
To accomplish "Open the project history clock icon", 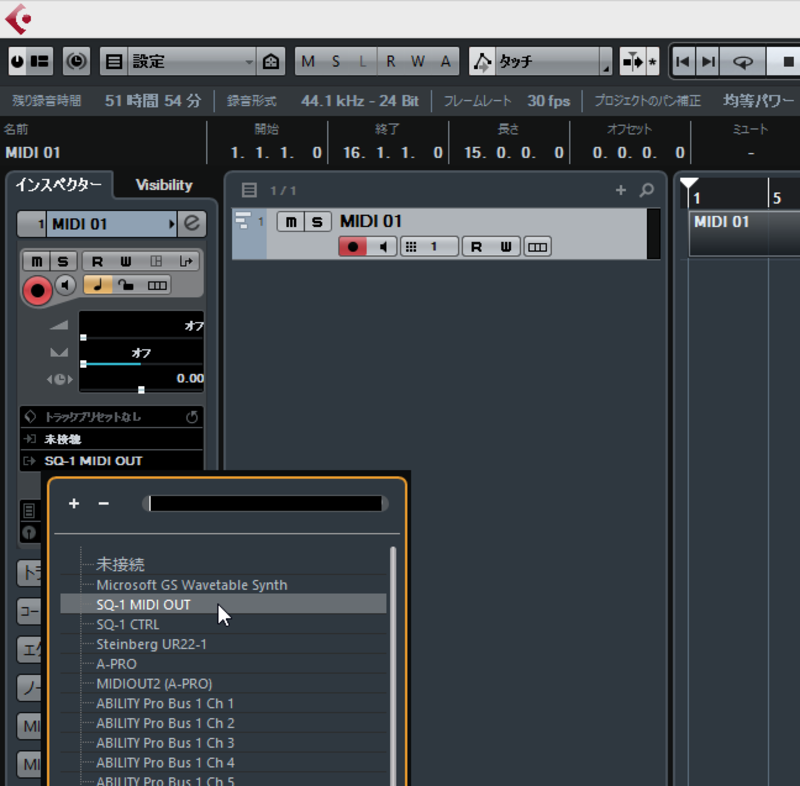I will click(x=77, y=62).
